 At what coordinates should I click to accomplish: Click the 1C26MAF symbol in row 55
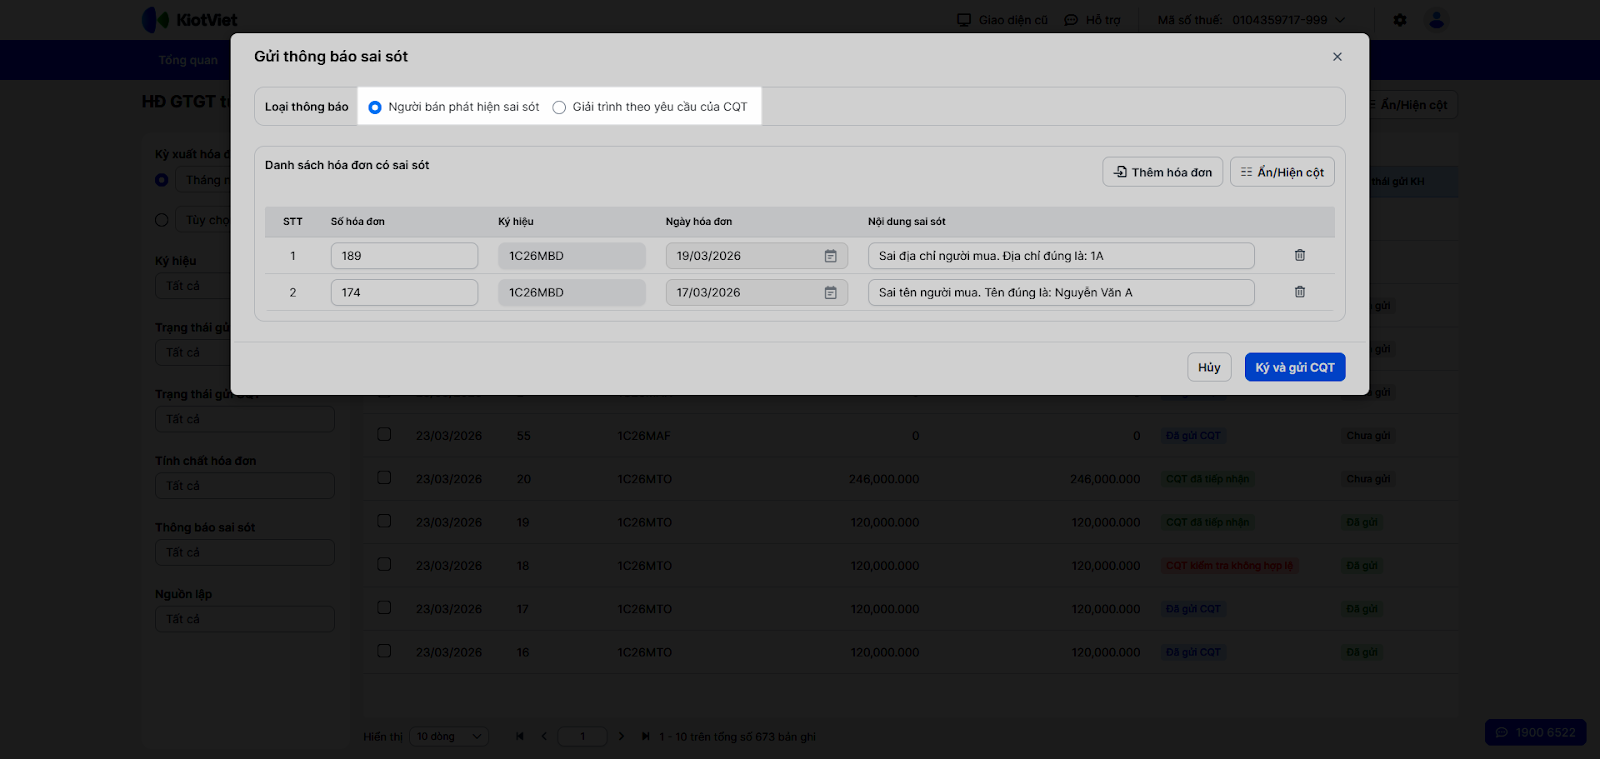(644, 436)
